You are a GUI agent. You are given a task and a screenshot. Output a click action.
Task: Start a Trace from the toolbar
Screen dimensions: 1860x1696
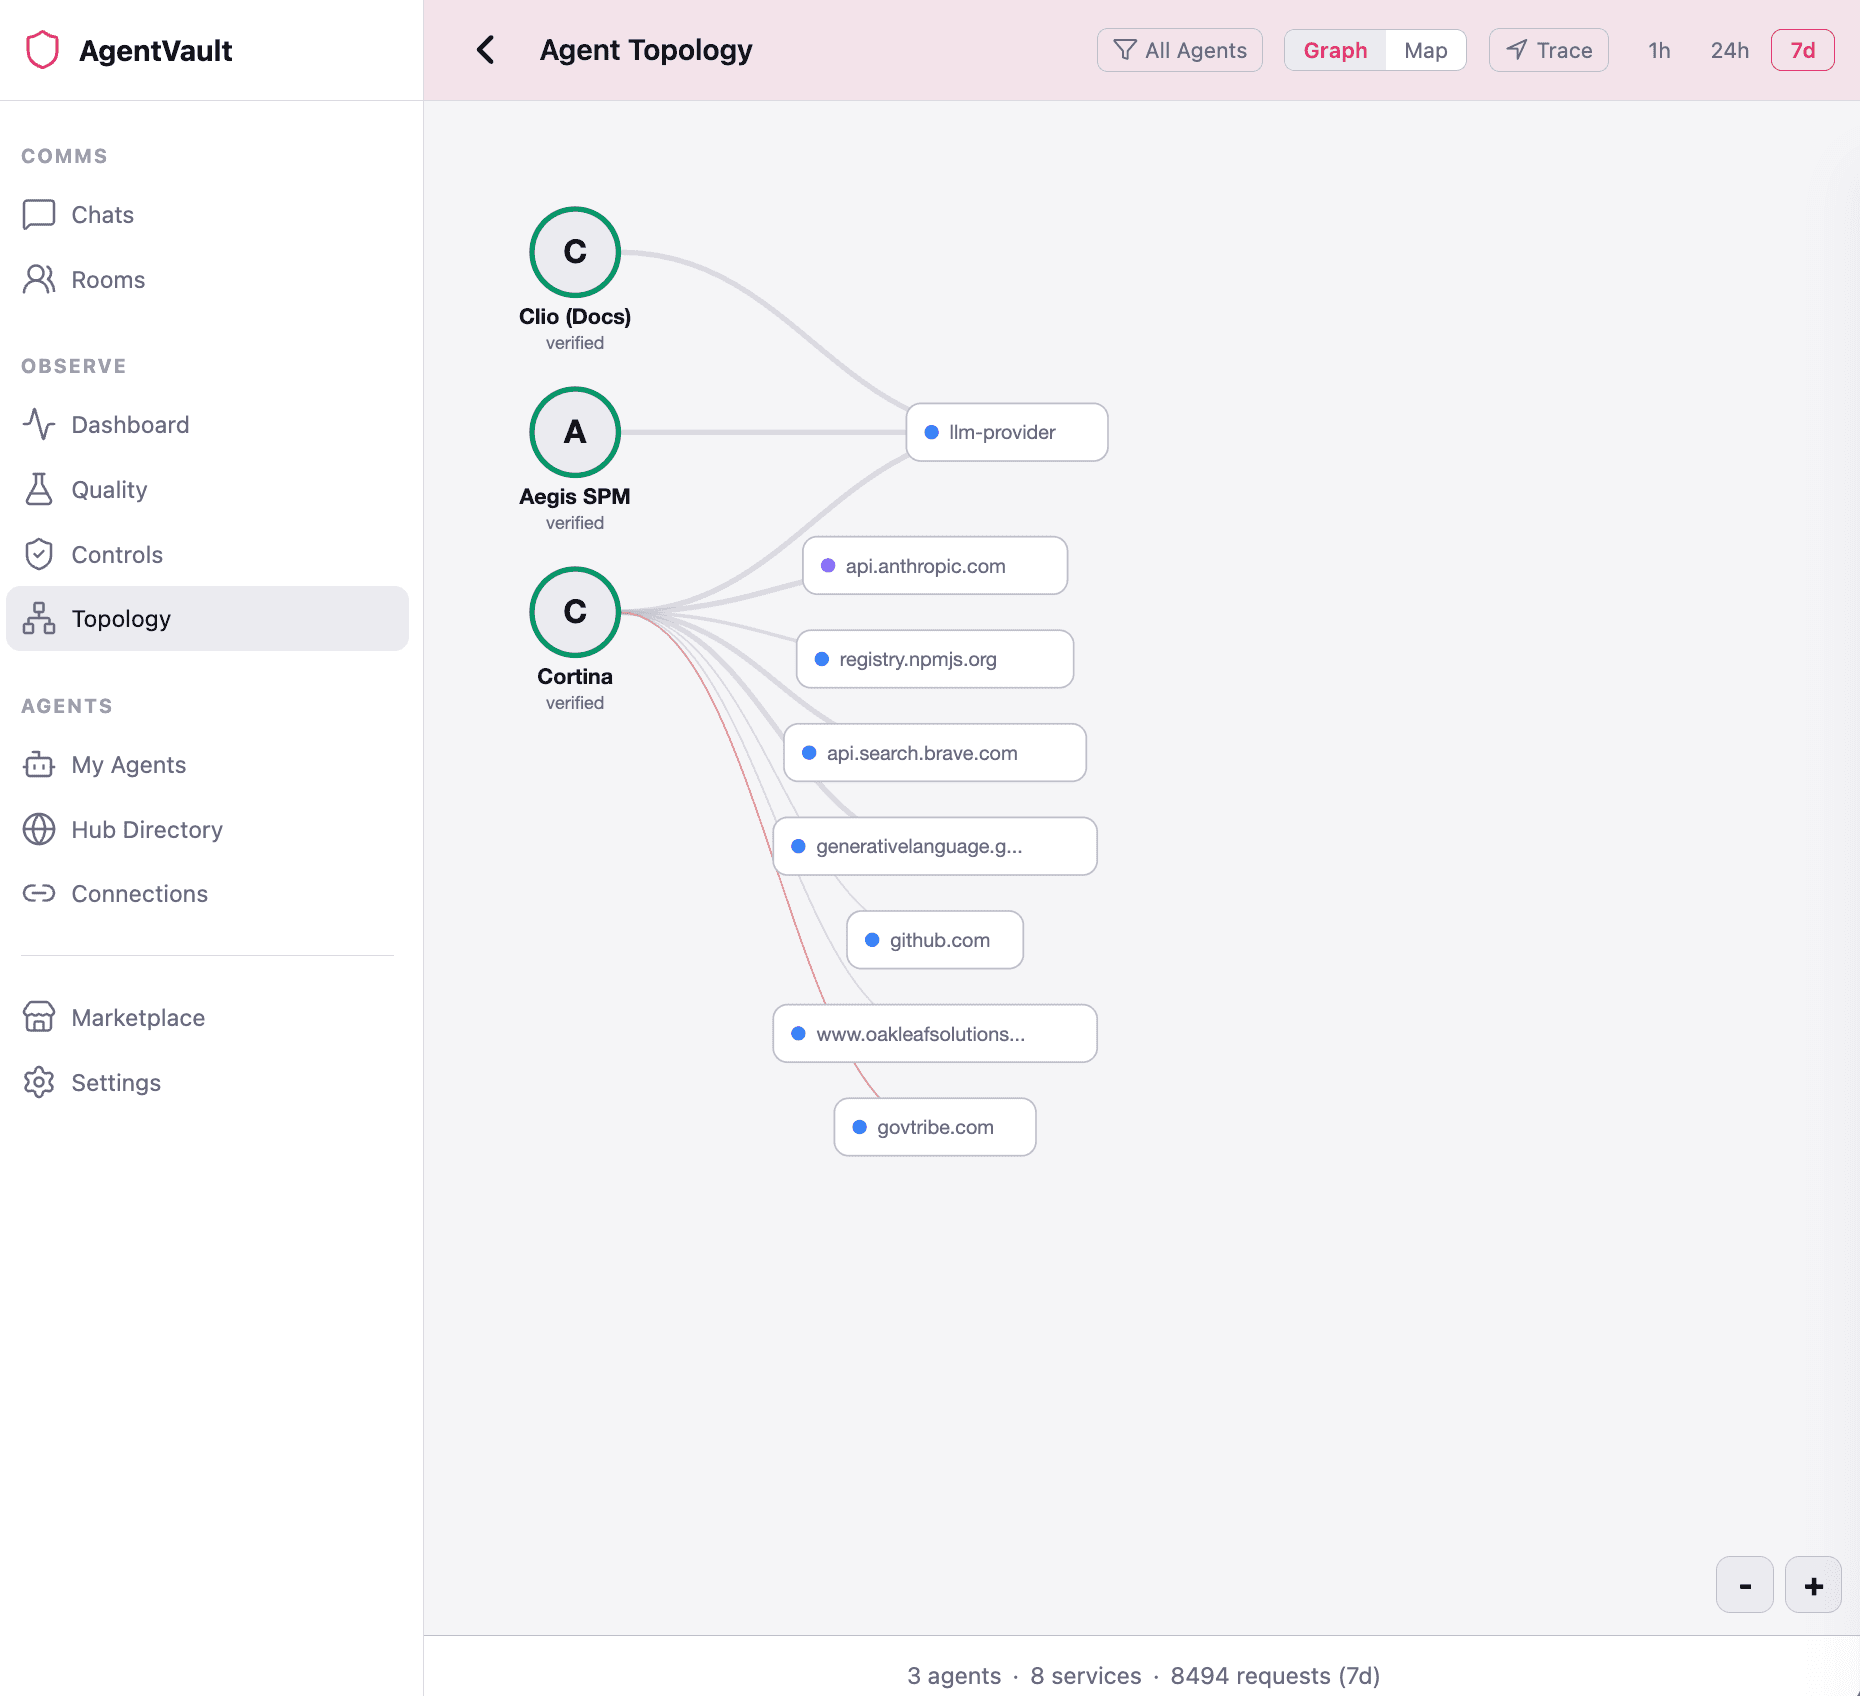point(1548,50)
